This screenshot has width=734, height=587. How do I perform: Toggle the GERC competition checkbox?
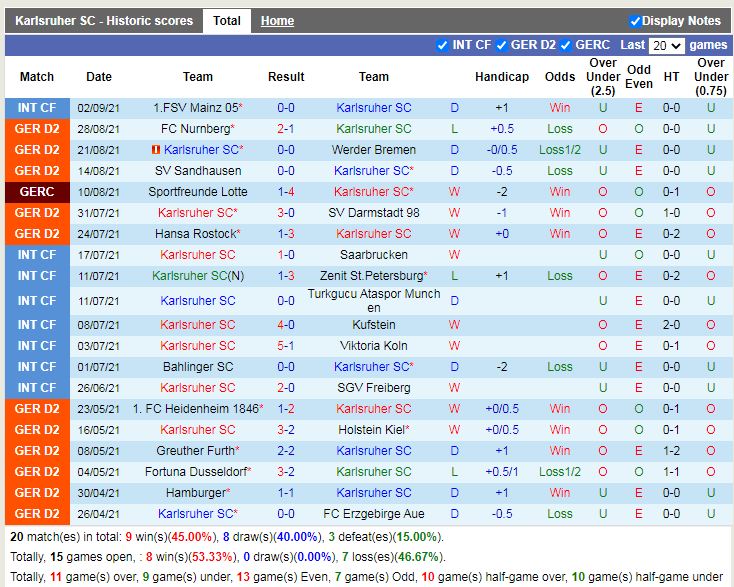566,45
